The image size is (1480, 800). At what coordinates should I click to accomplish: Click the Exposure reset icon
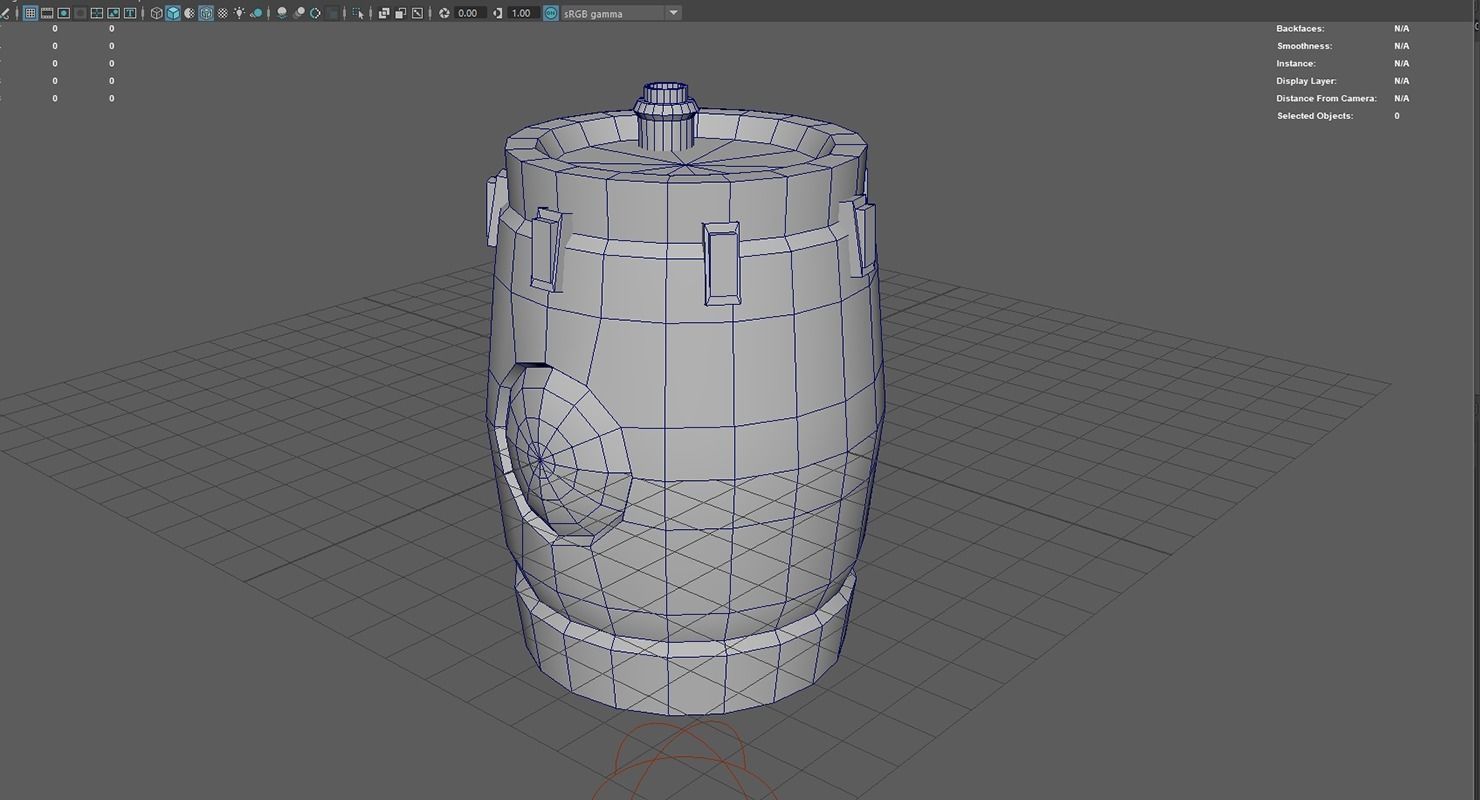click(444, 13)
